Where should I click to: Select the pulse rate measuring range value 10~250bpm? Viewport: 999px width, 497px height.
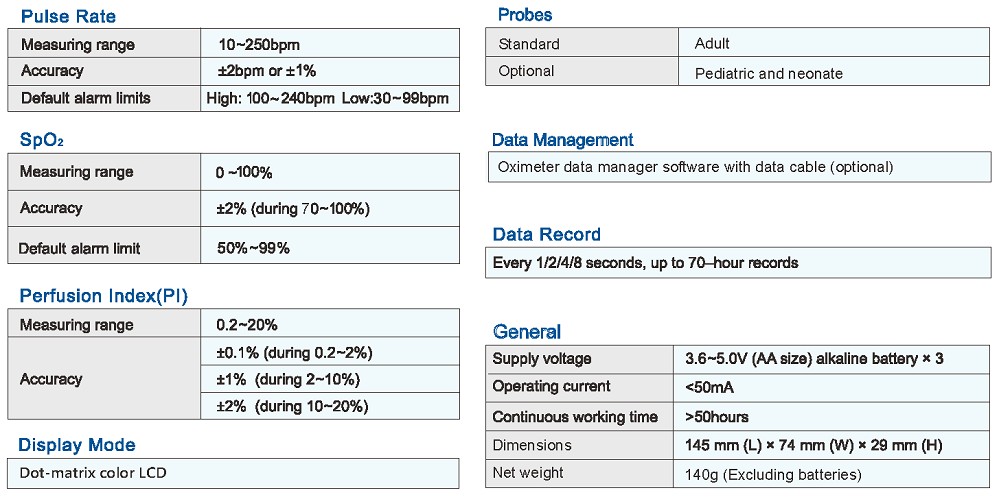(x=258, y=45)
